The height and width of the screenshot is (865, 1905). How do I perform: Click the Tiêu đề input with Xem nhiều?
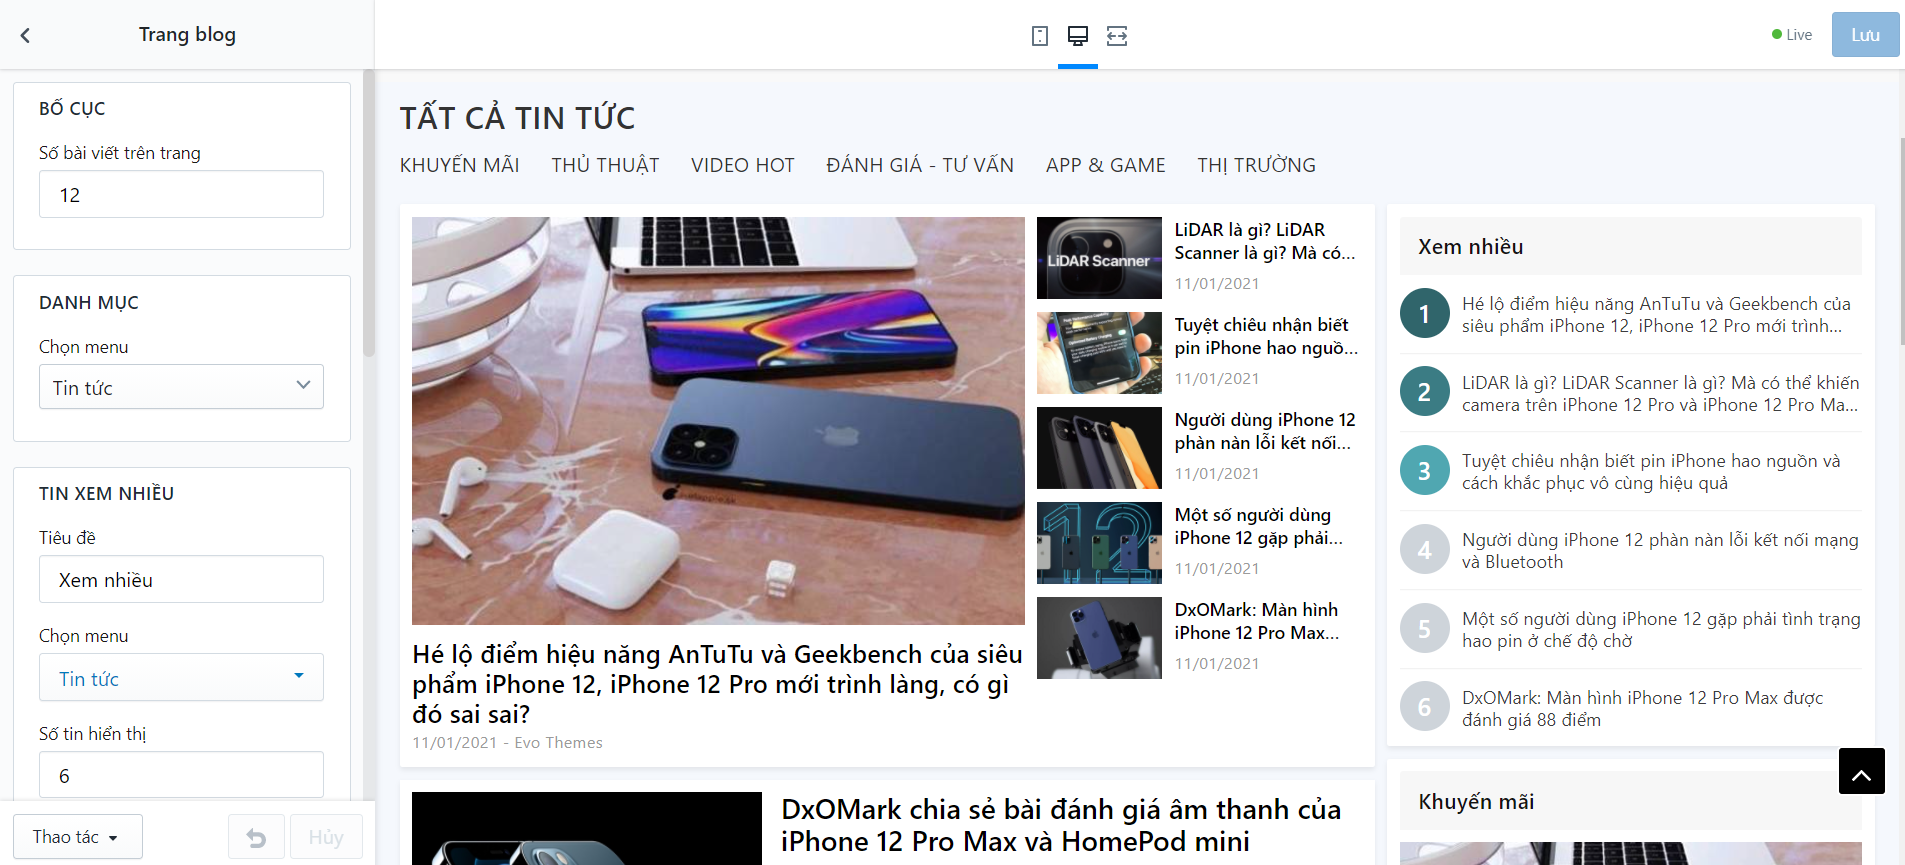click(x=181, y=579)
